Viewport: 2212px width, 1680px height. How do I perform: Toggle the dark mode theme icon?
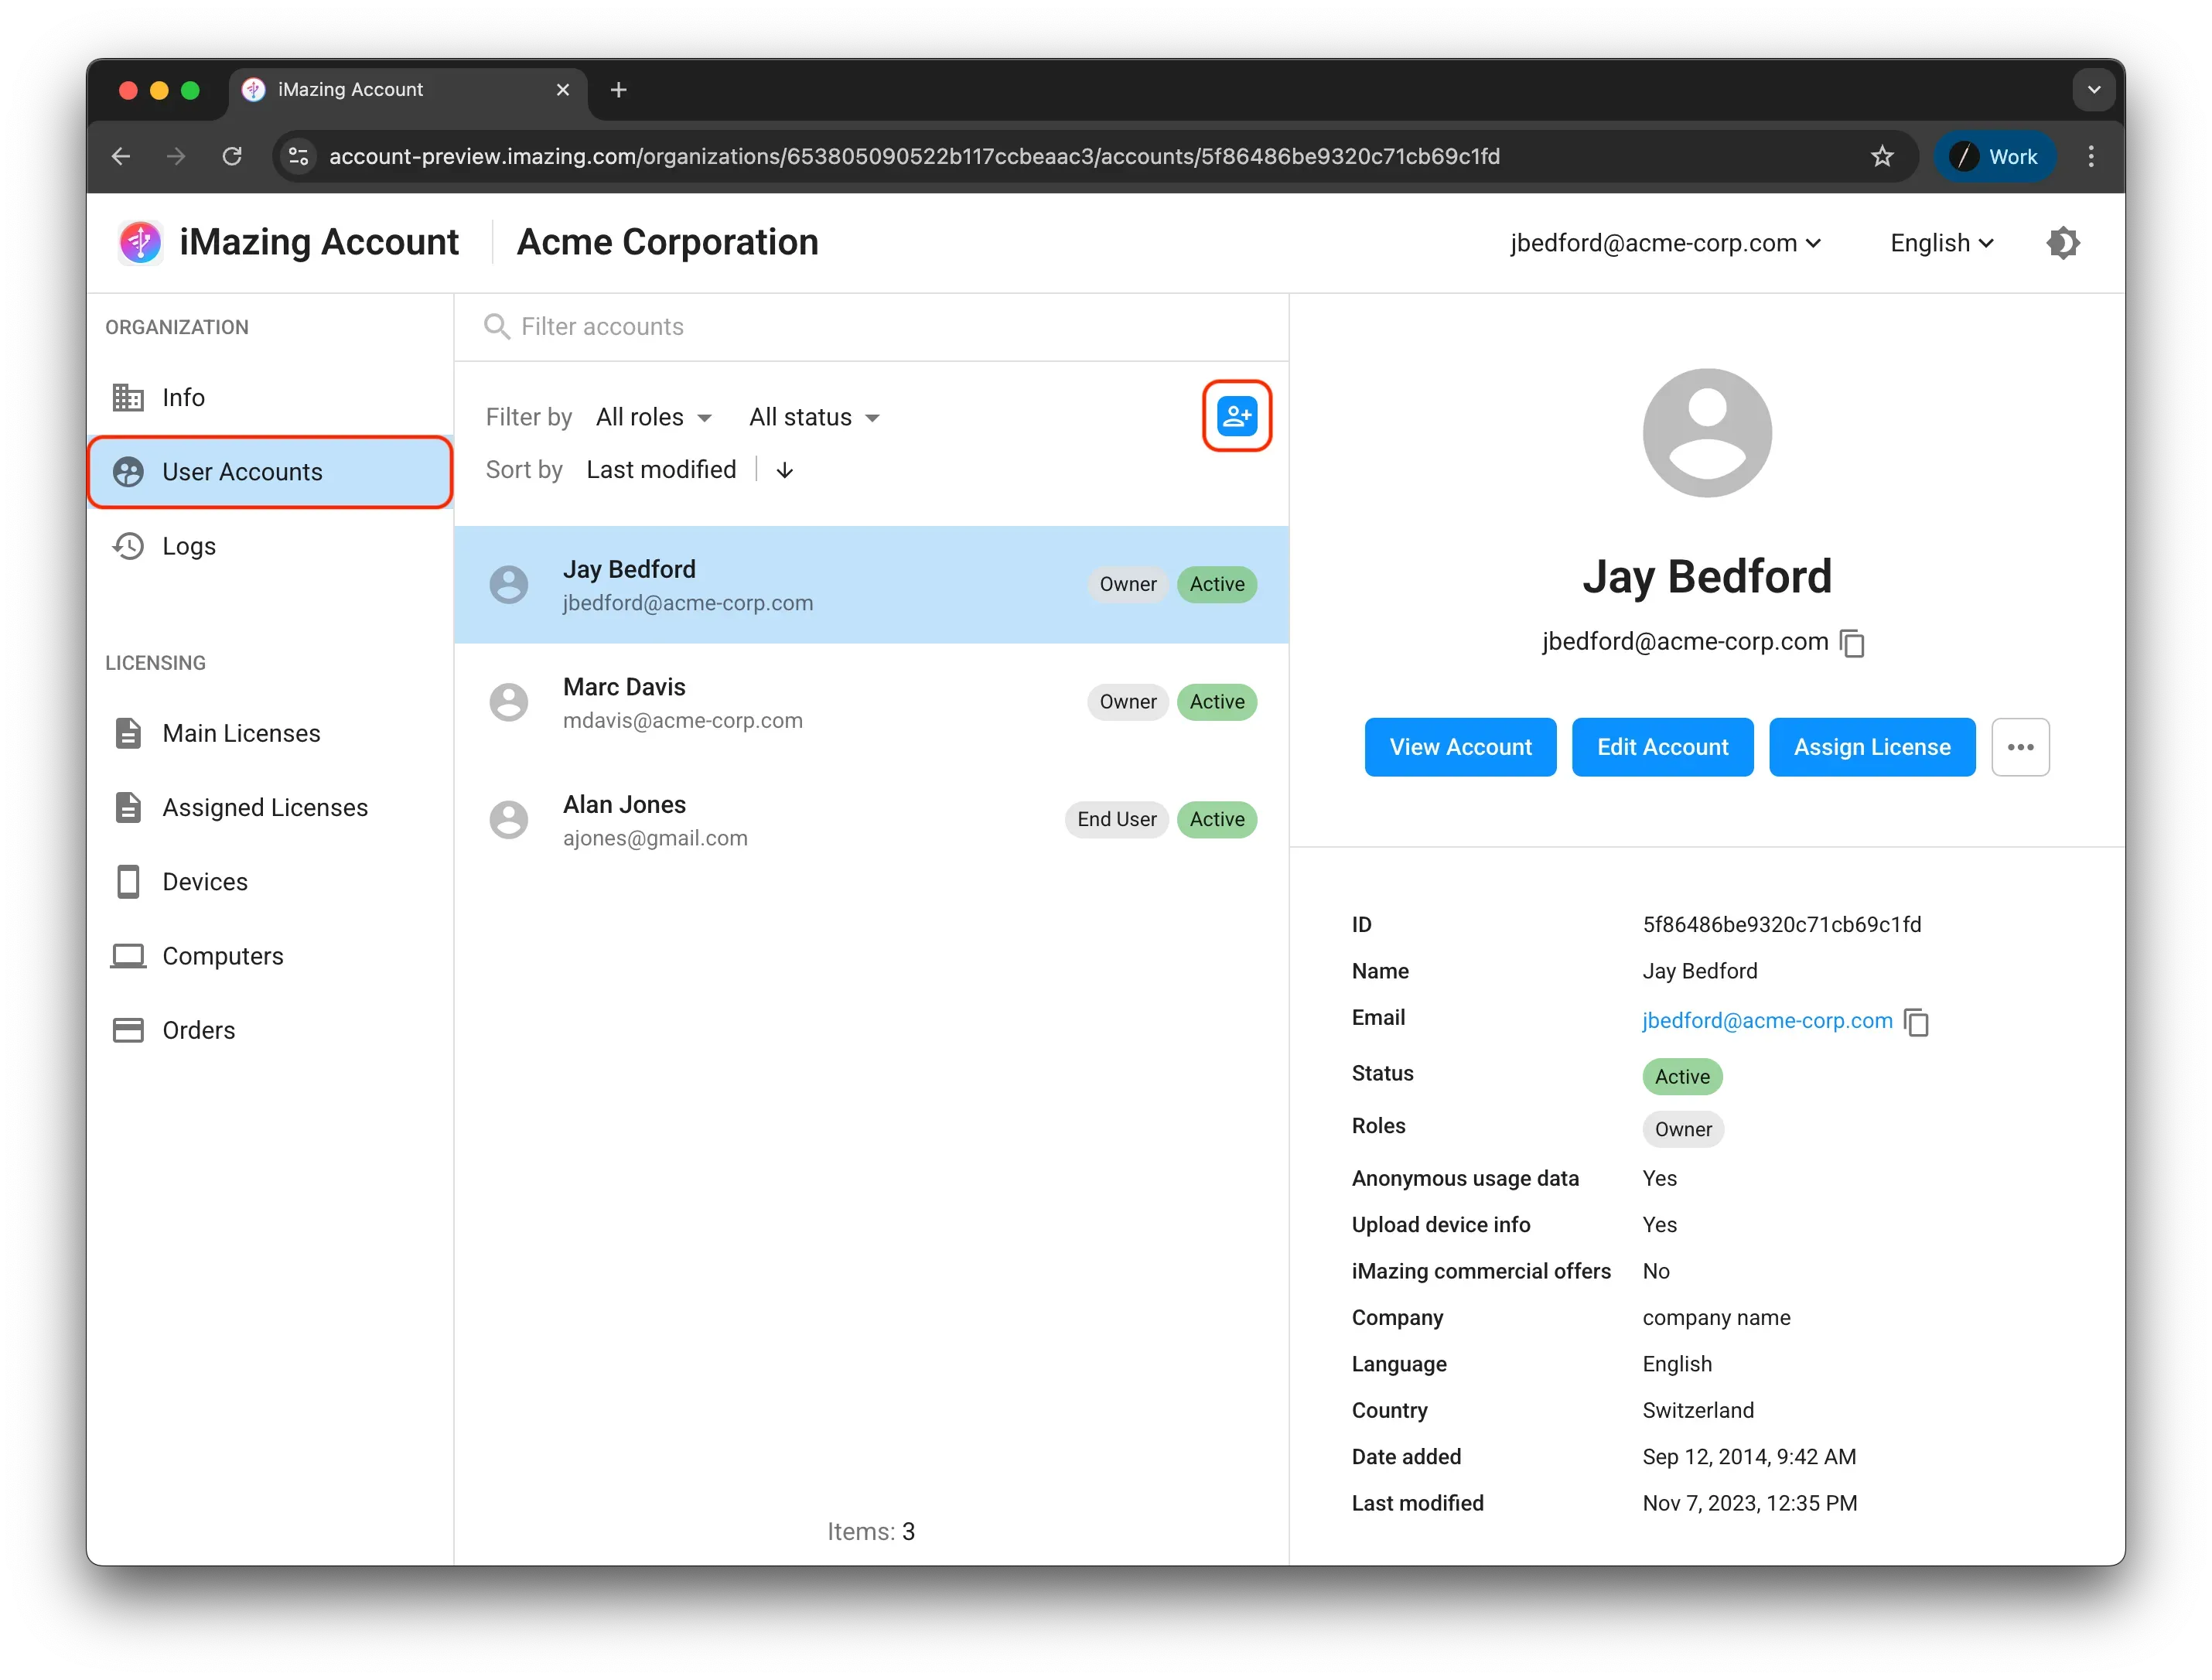2063,243
